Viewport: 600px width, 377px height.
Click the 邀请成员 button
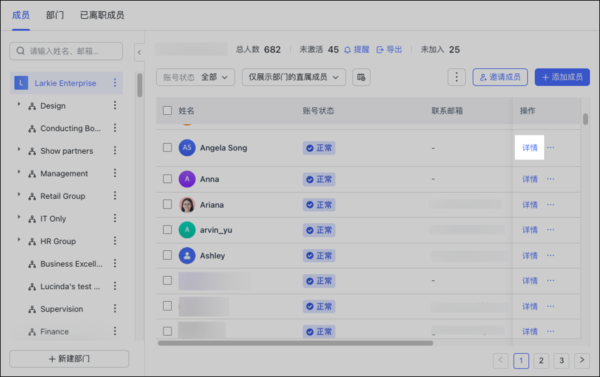[500, 77]
